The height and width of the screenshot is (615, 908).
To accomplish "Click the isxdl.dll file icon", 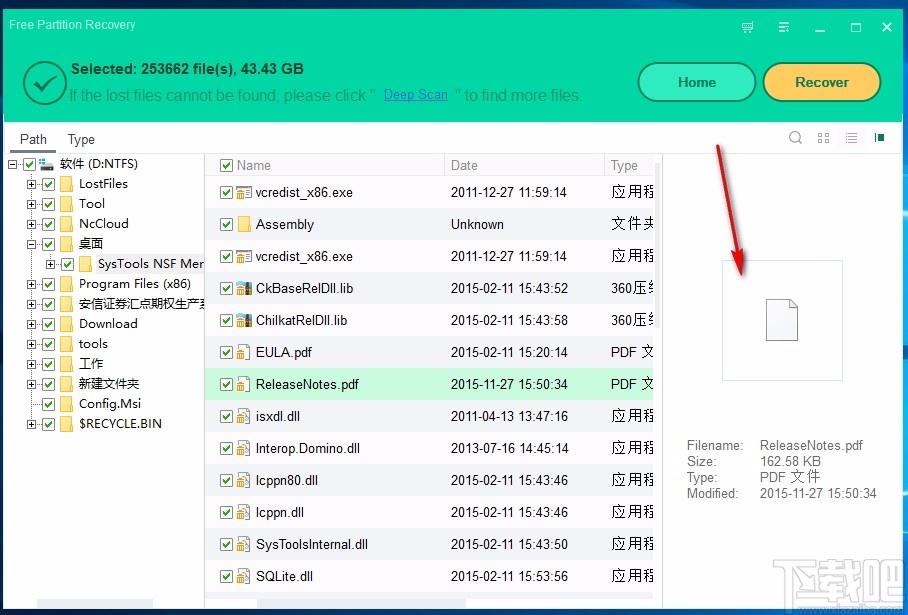I will (x=243, y=416).
